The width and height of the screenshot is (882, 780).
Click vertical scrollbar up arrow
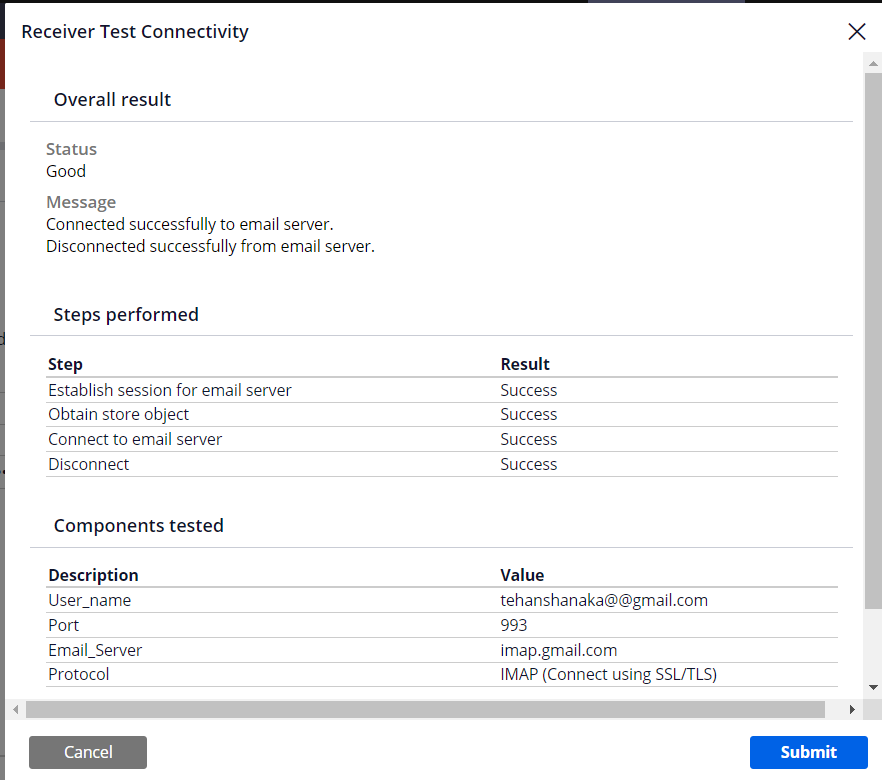(x=873, y=62)
